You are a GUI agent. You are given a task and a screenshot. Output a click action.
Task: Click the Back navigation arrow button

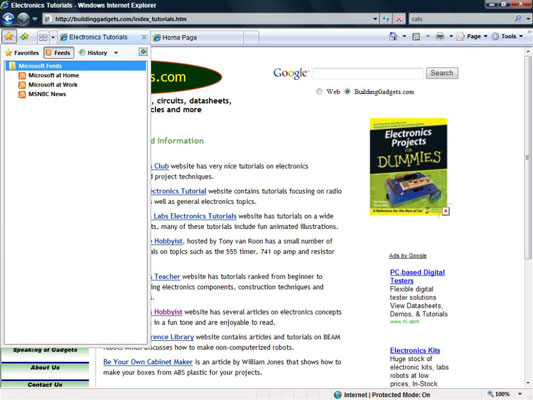8,19
